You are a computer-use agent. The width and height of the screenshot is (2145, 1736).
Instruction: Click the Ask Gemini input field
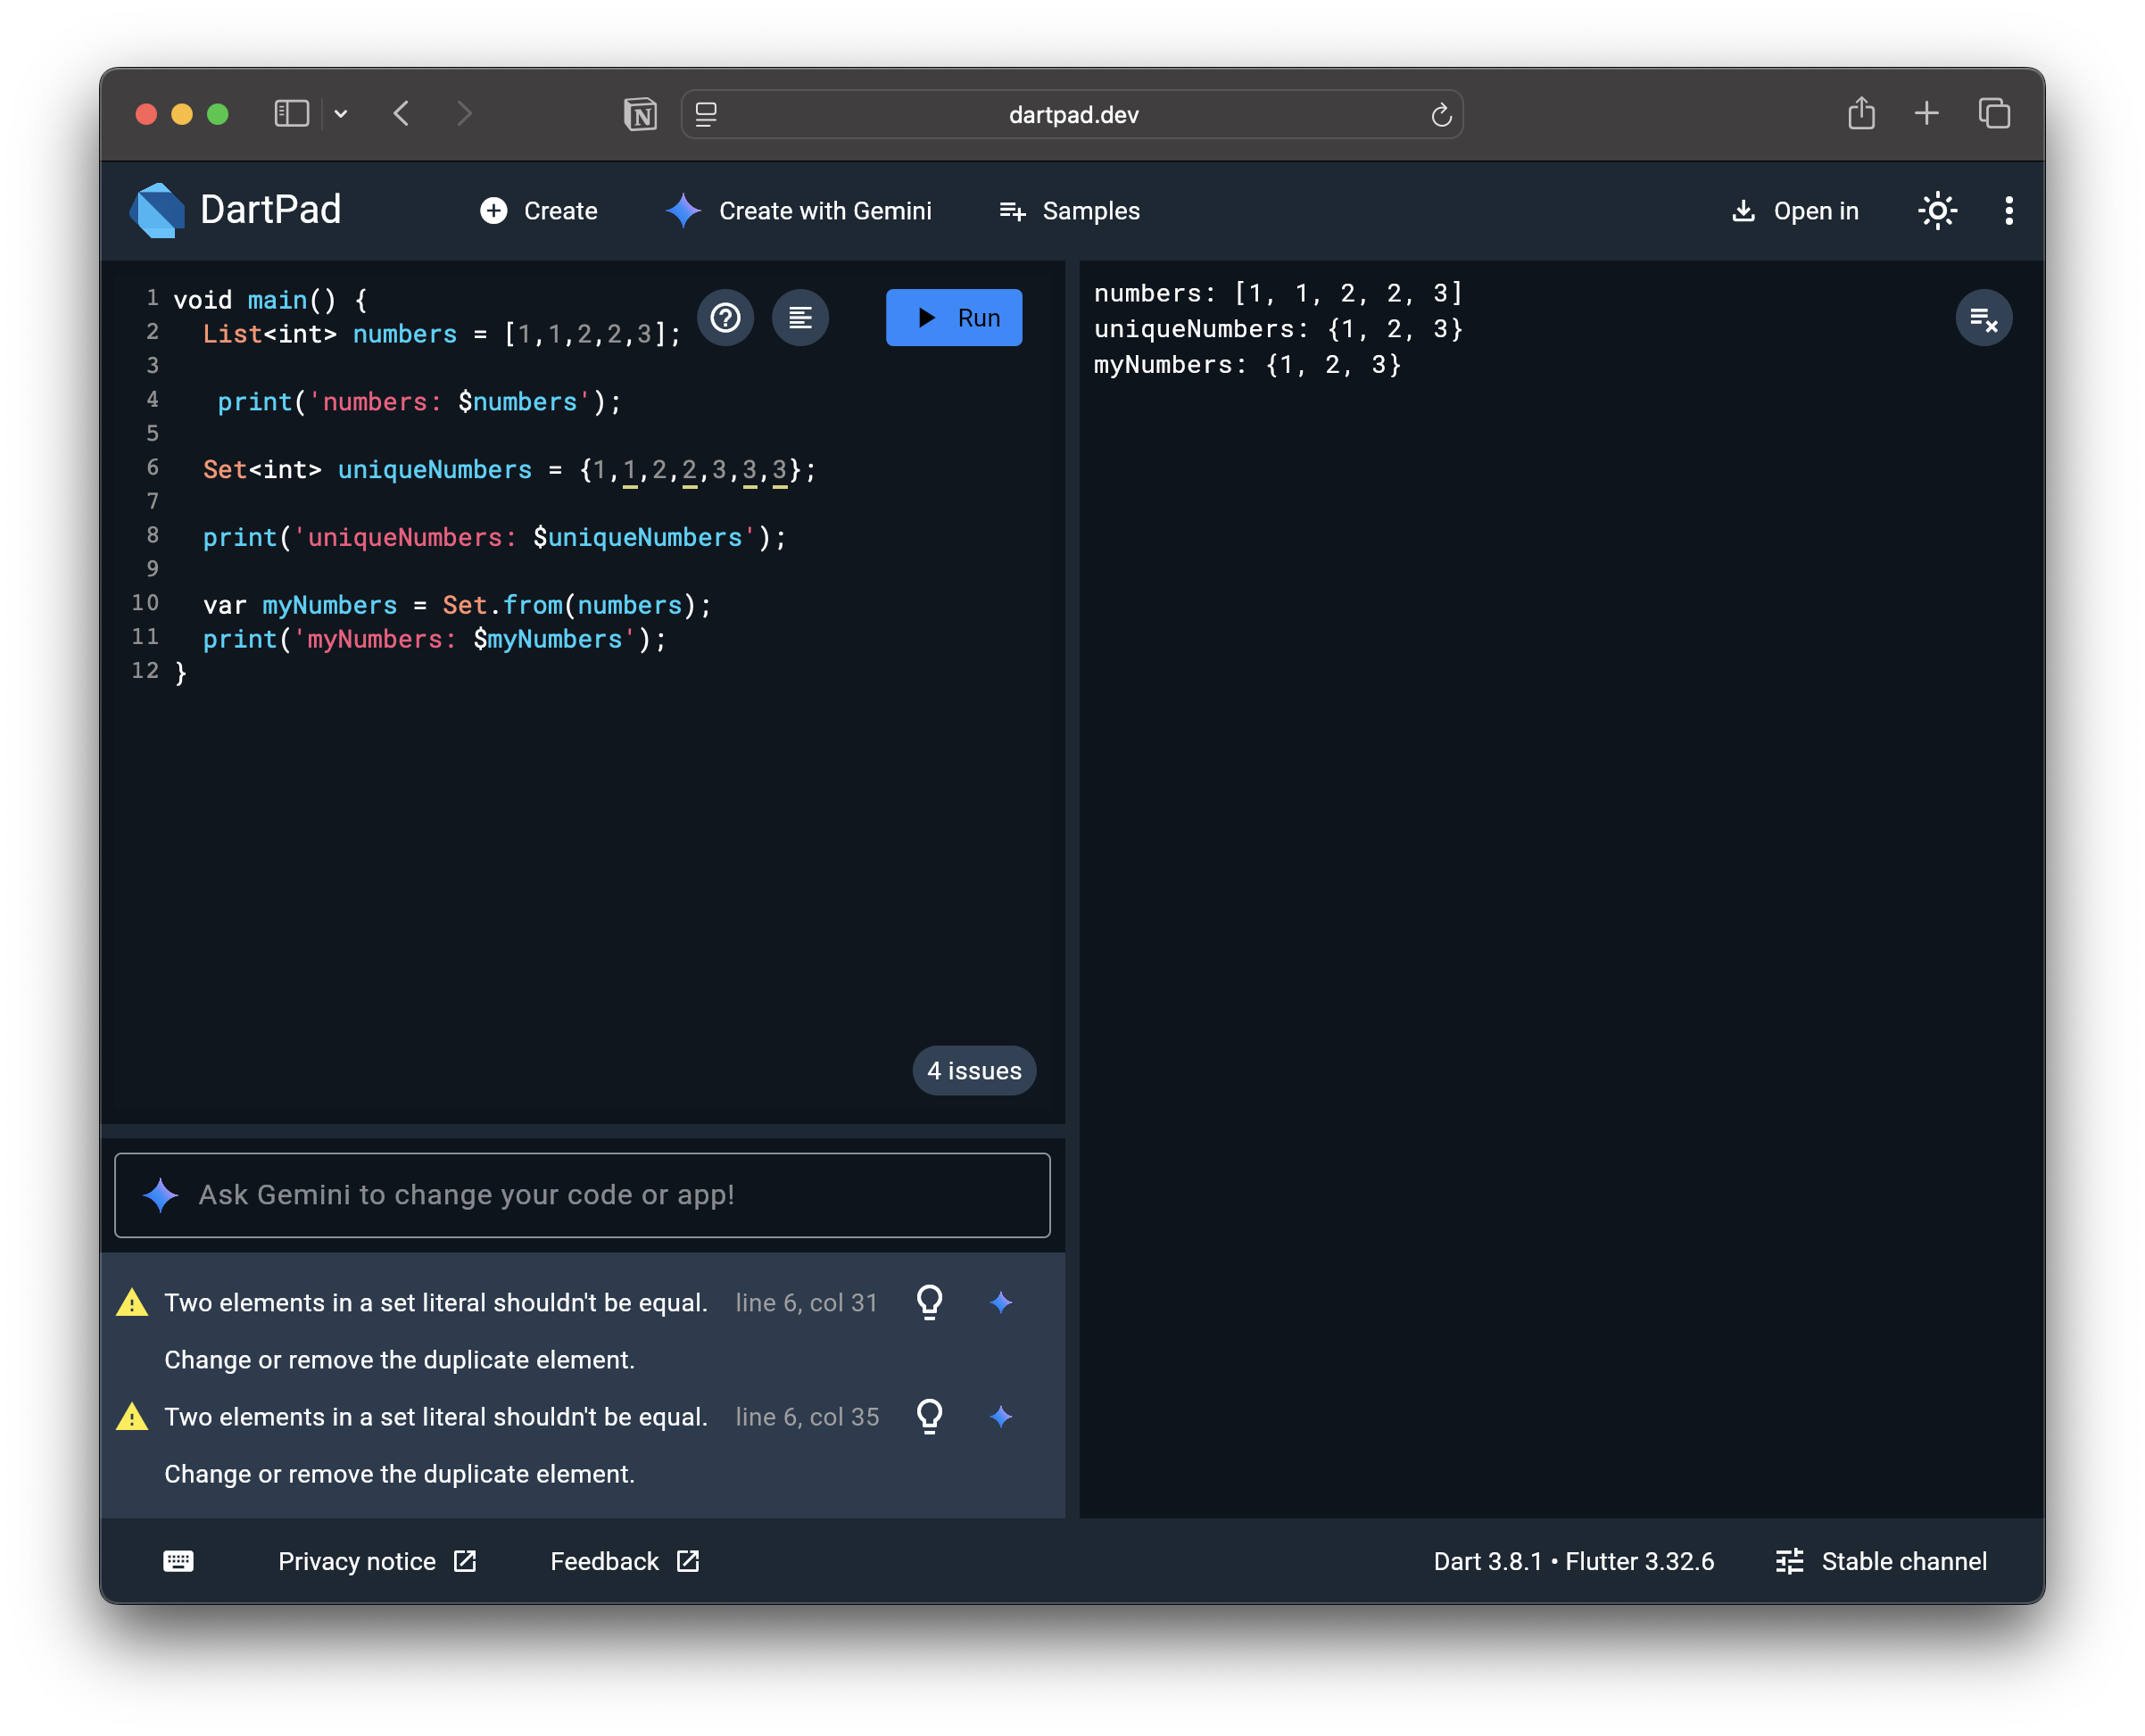pyautogui.click(x=582, y=1195)
